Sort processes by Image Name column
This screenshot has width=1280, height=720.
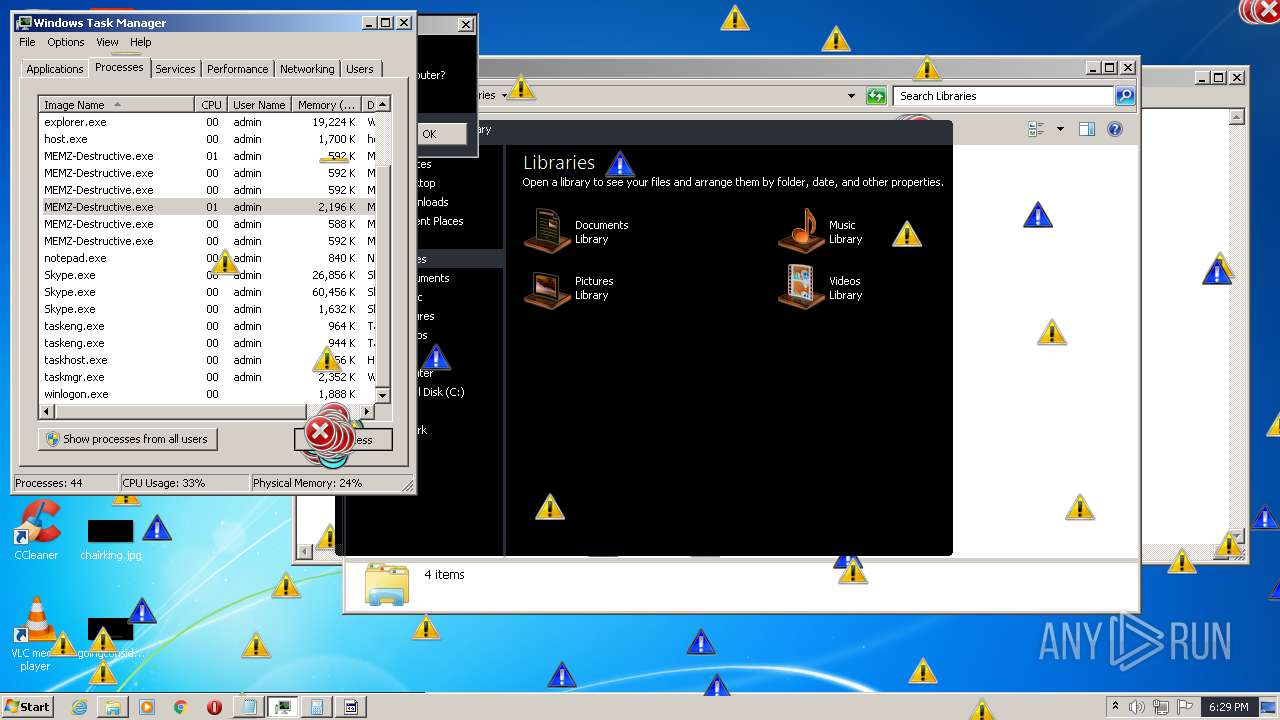coord(116,105)
